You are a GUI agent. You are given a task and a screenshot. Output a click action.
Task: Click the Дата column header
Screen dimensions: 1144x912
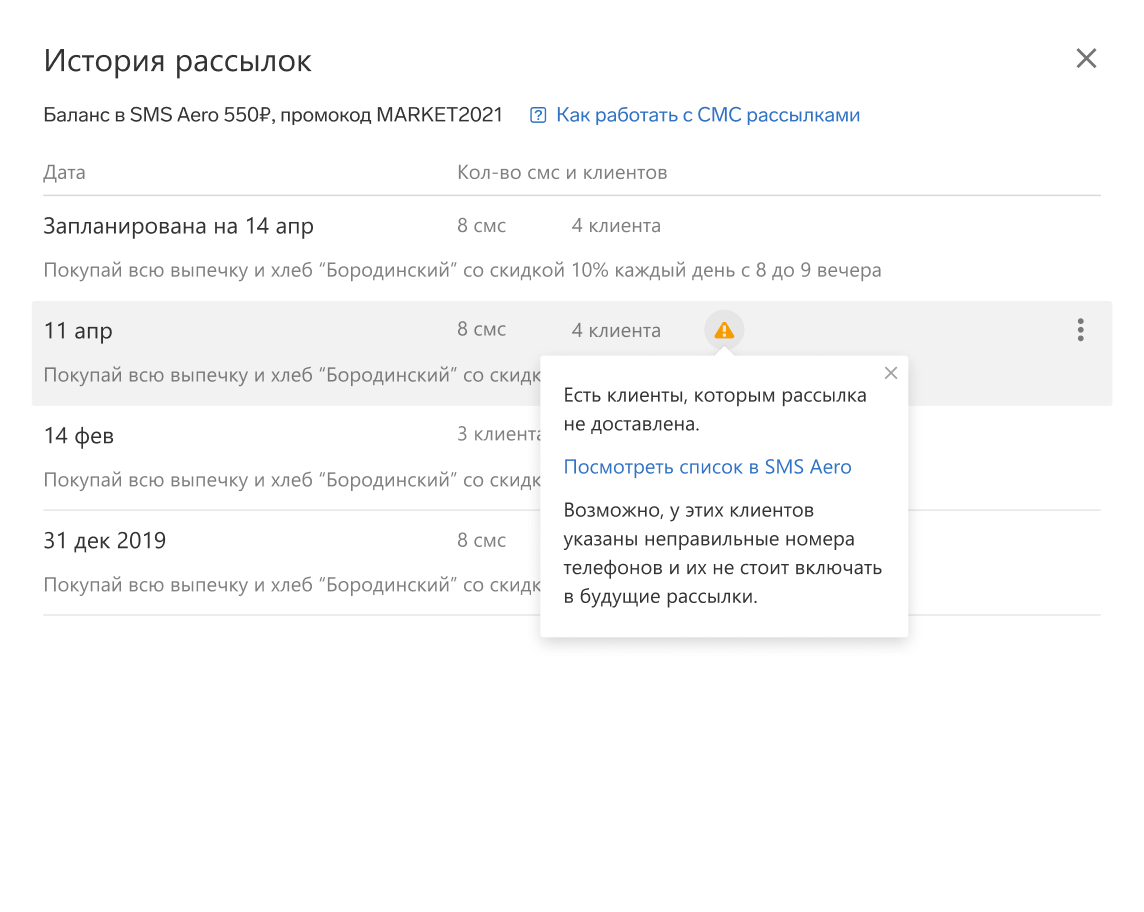point(64,173)
